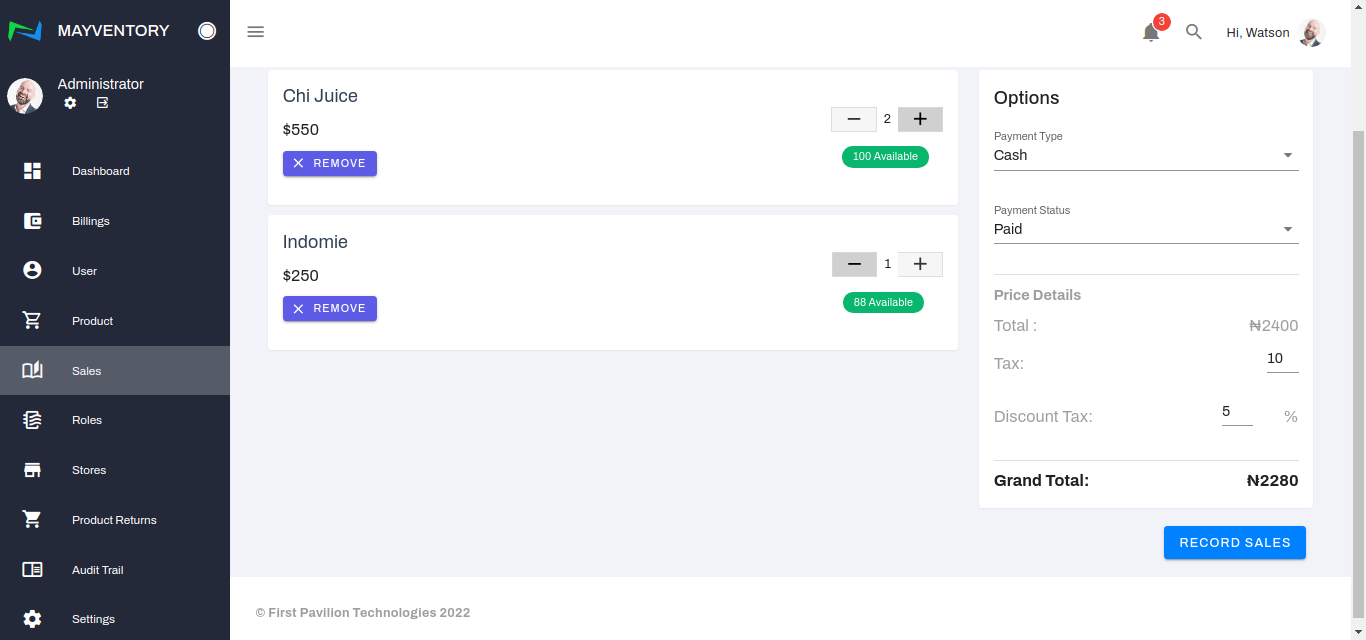Click the logout icon under Administrator

click(102, 103)
